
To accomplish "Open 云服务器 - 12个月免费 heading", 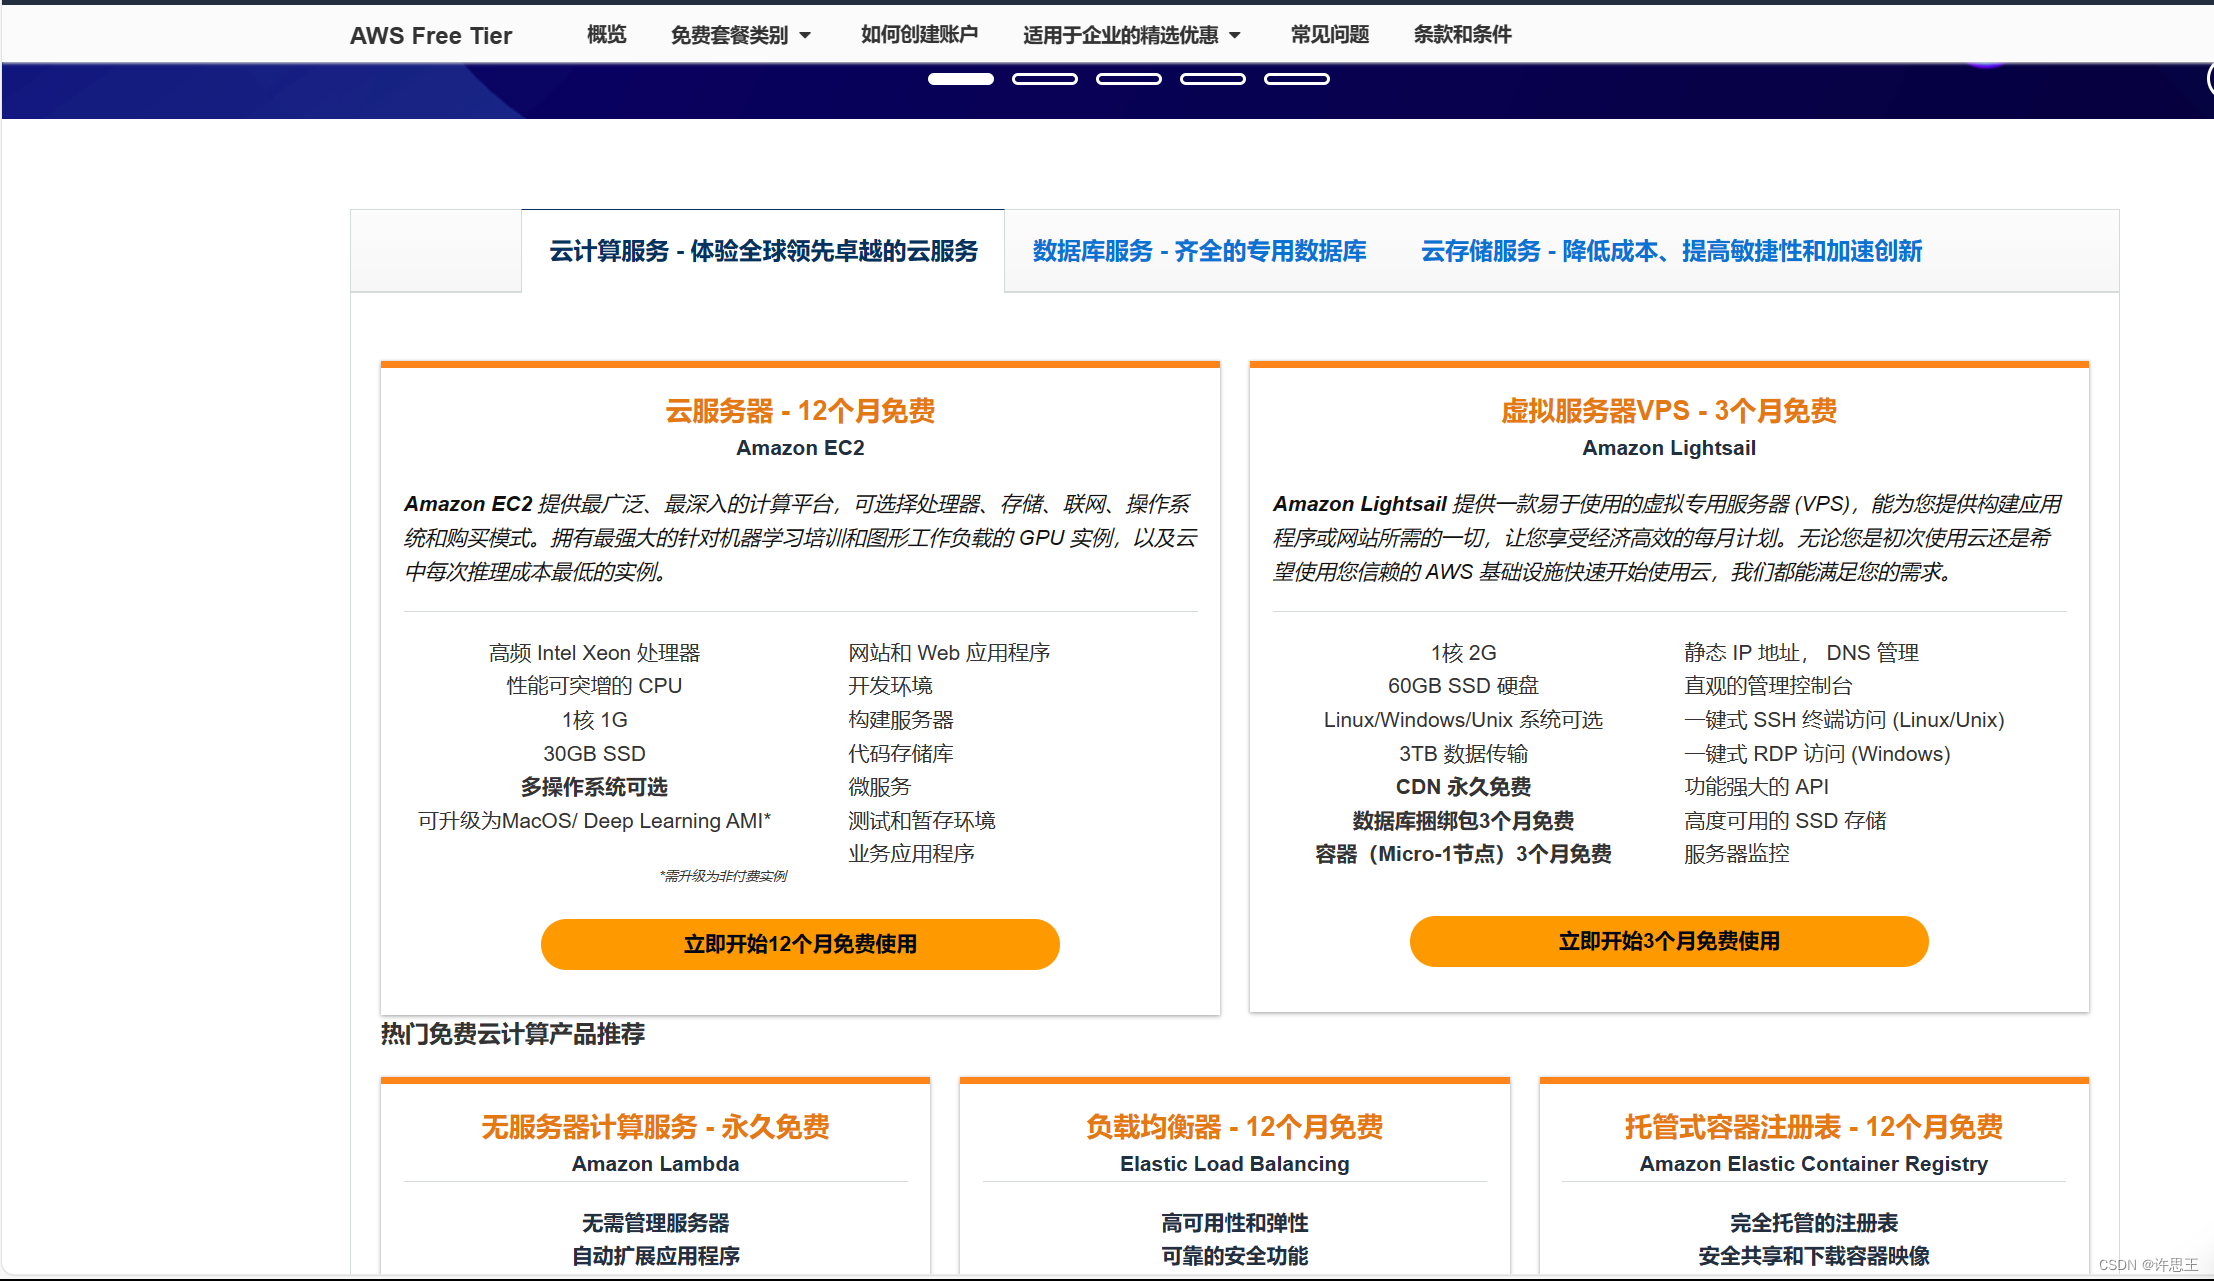I will pos(800,411).
